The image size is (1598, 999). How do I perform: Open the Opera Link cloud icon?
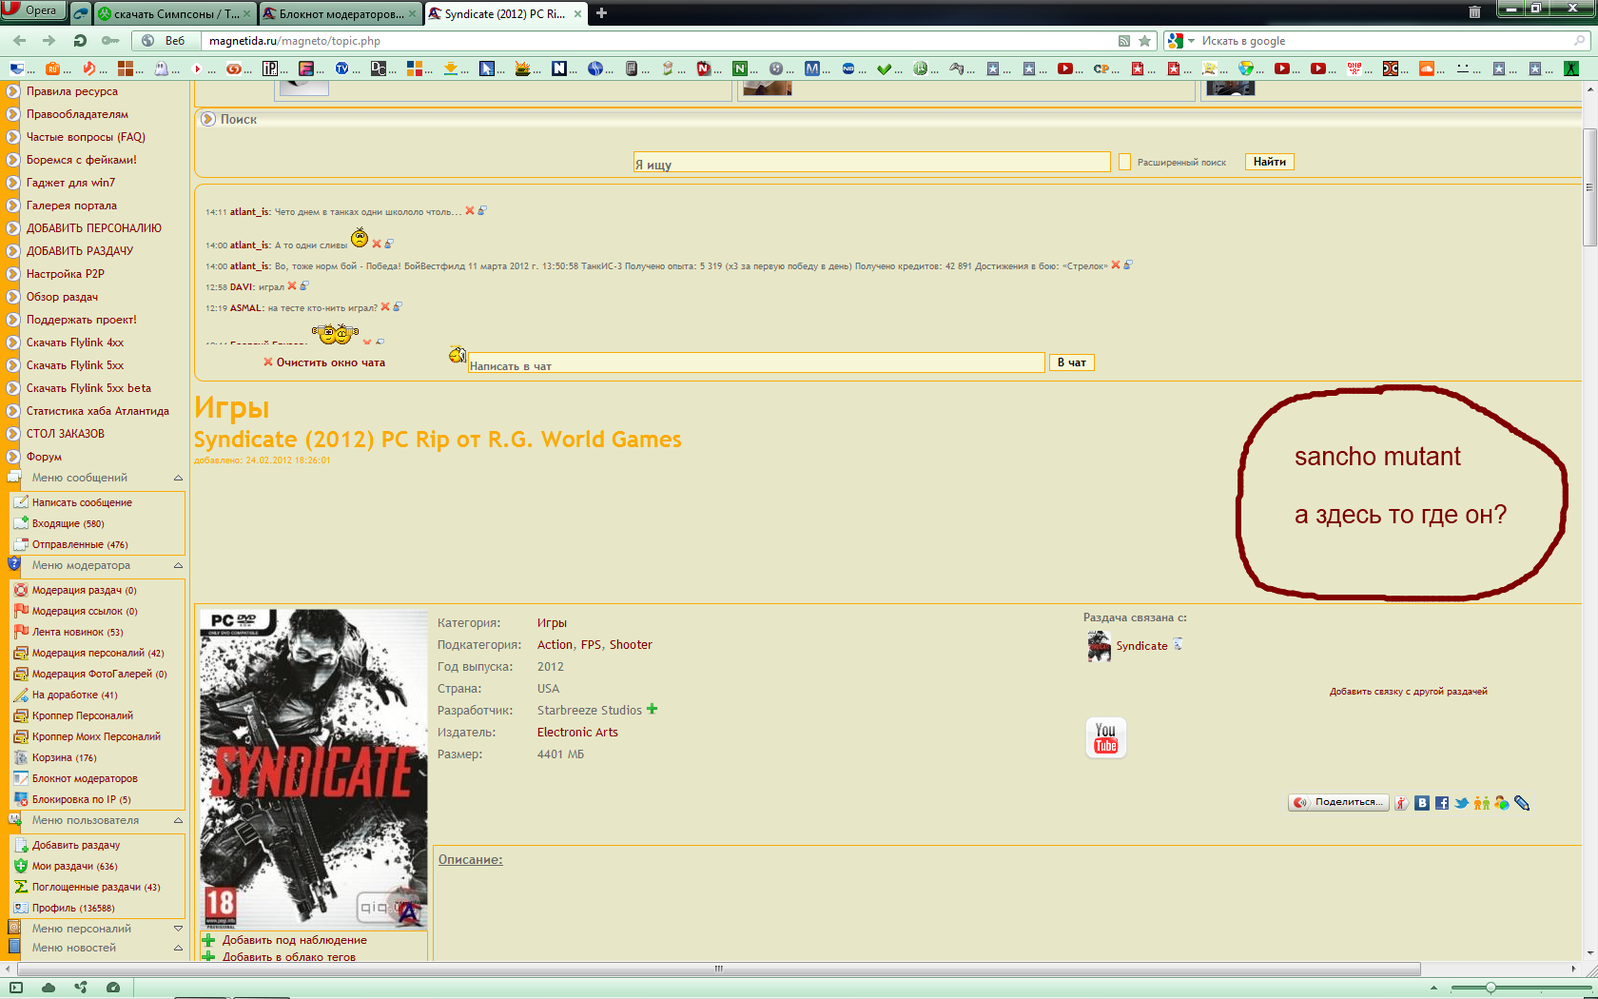coord(48,988)
